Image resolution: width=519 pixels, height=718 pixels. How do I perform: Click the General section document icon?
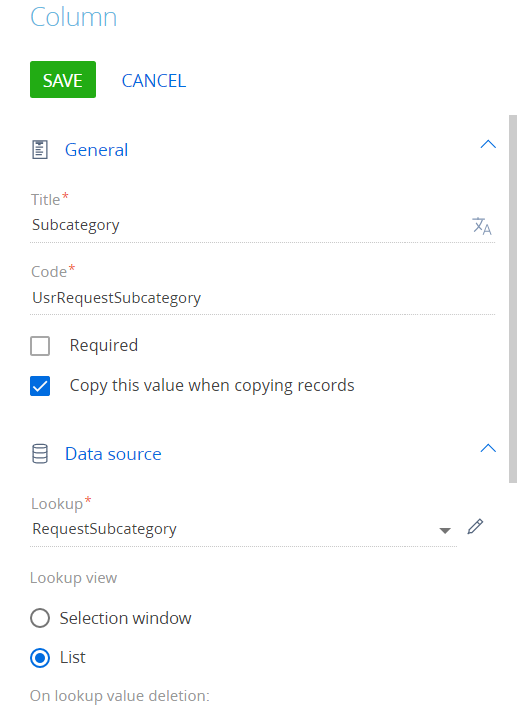40,150
